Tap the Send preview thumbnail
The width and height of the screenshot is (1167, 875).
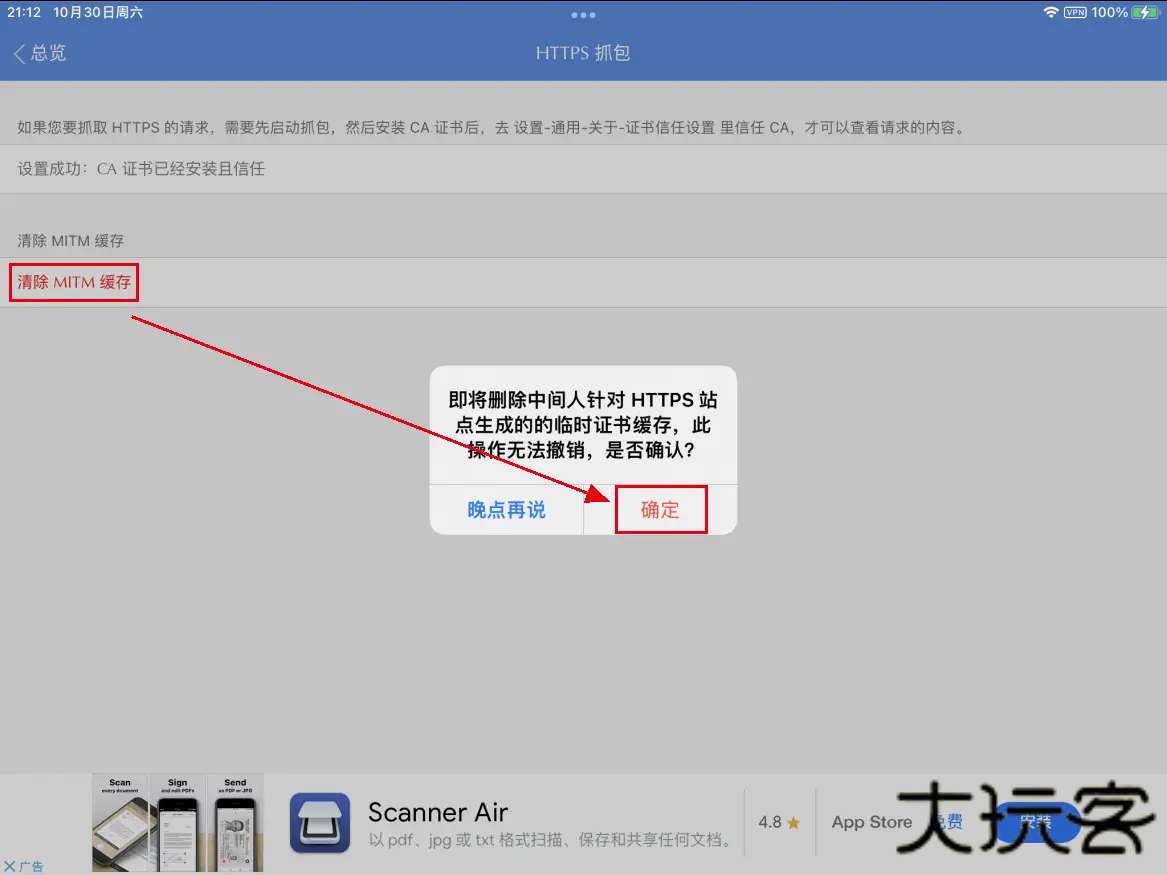234,824
